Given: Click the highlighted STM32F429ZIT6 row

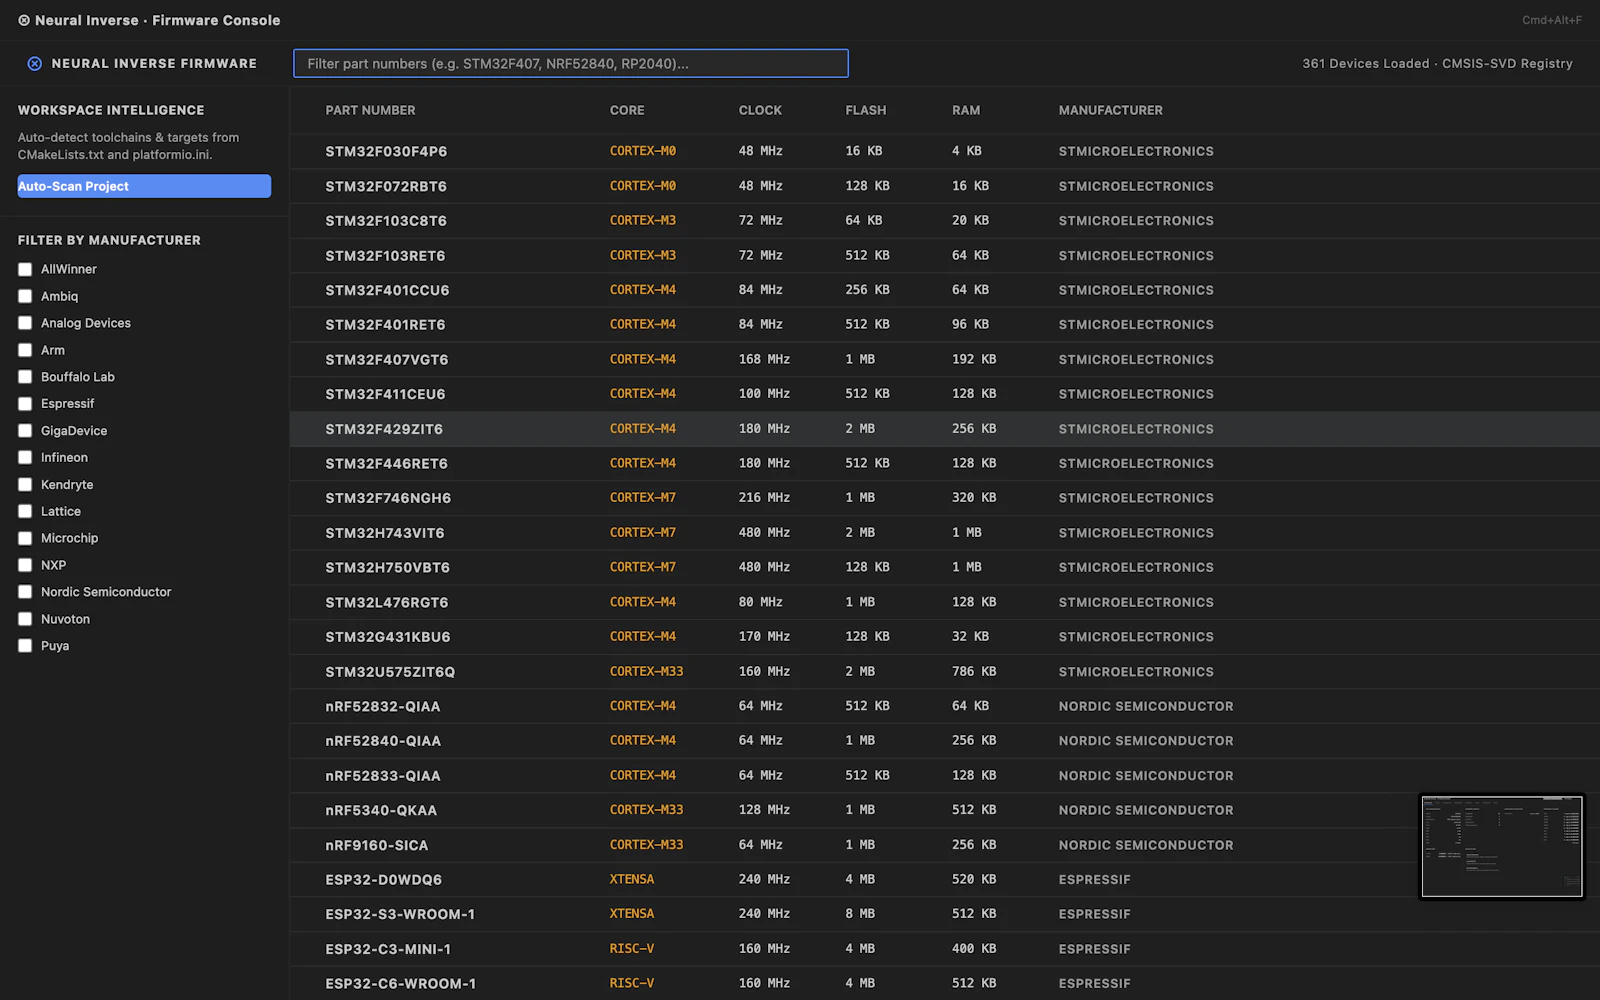Looking at the screenshot, I should (945, 428).
